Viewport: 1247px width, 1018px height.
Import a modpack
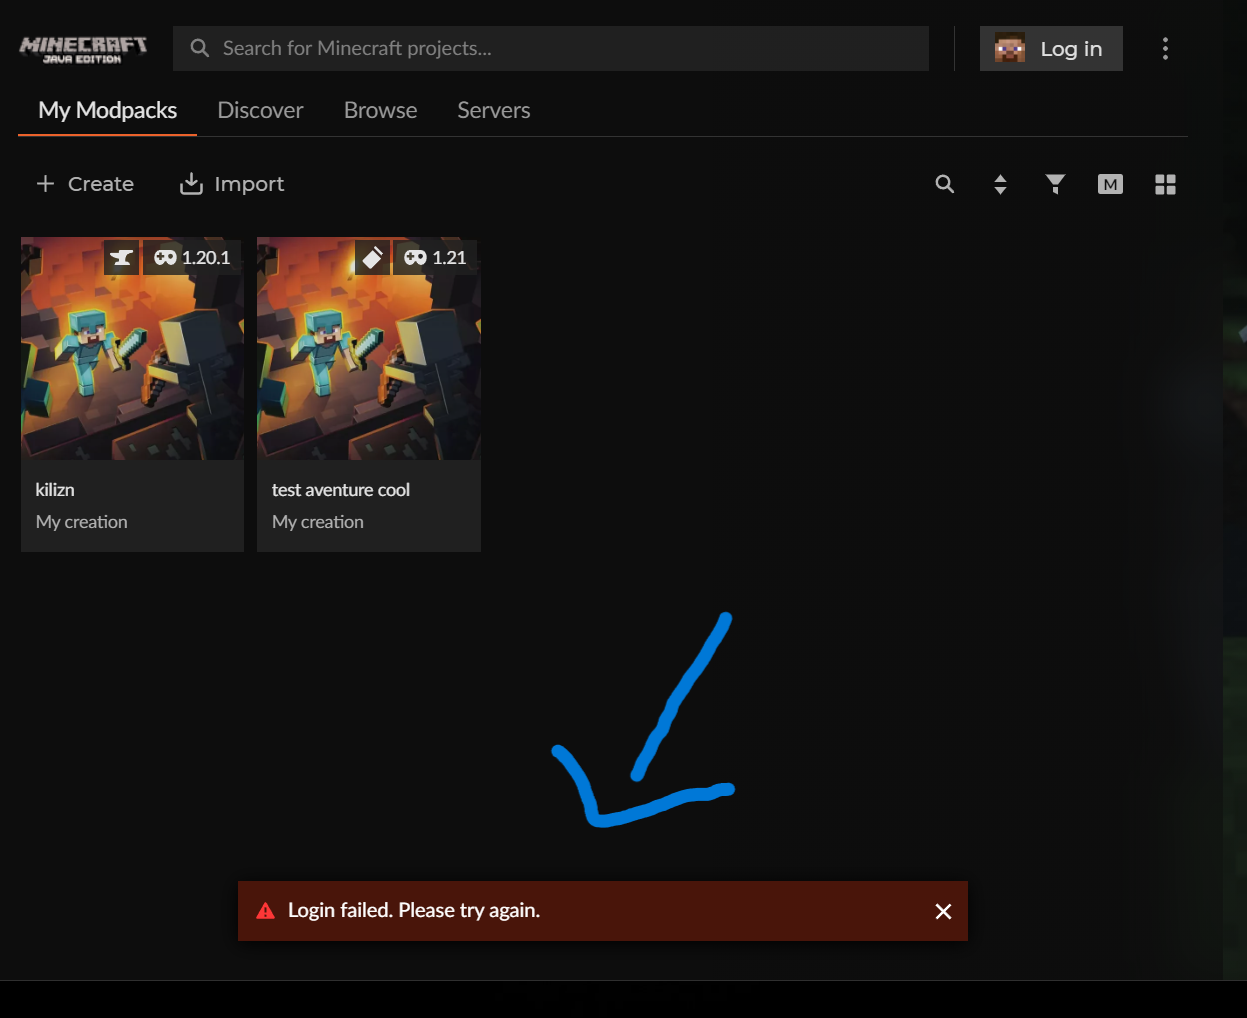click(x=232, y=184)
